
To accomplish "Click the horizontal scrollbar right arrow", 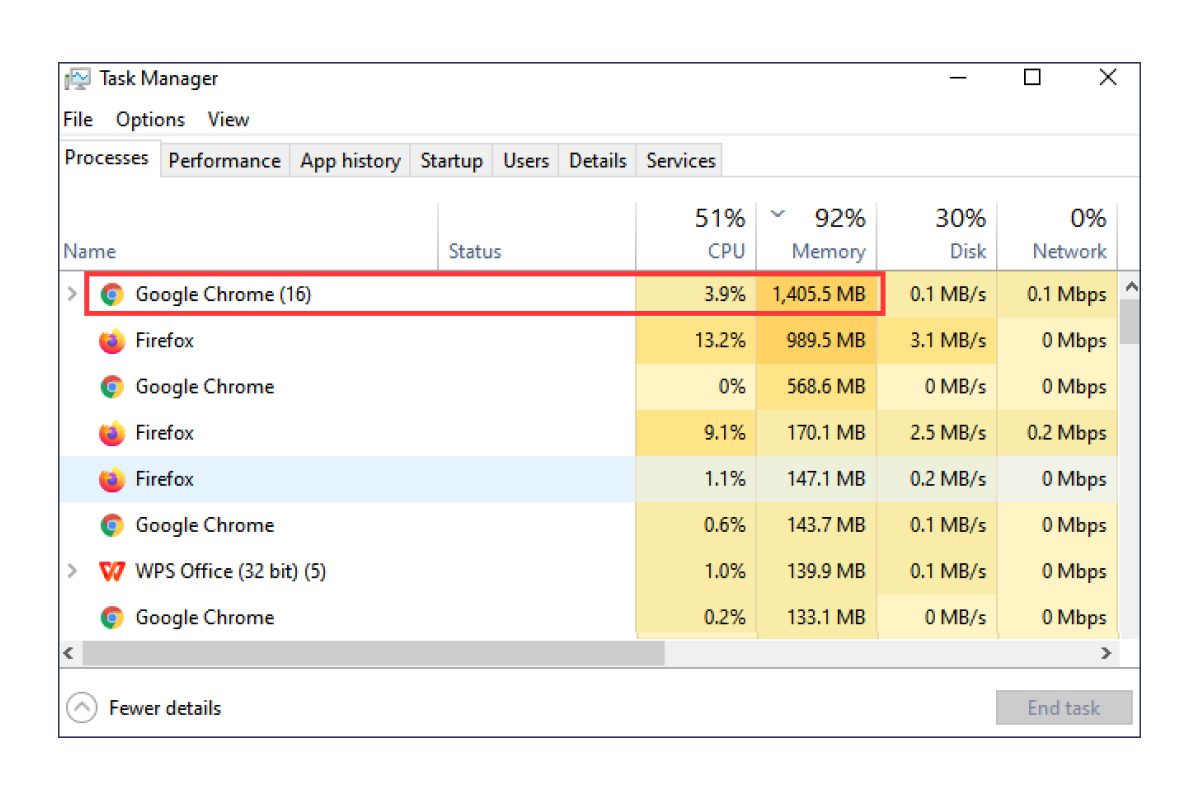I will tap(1106, 653).
